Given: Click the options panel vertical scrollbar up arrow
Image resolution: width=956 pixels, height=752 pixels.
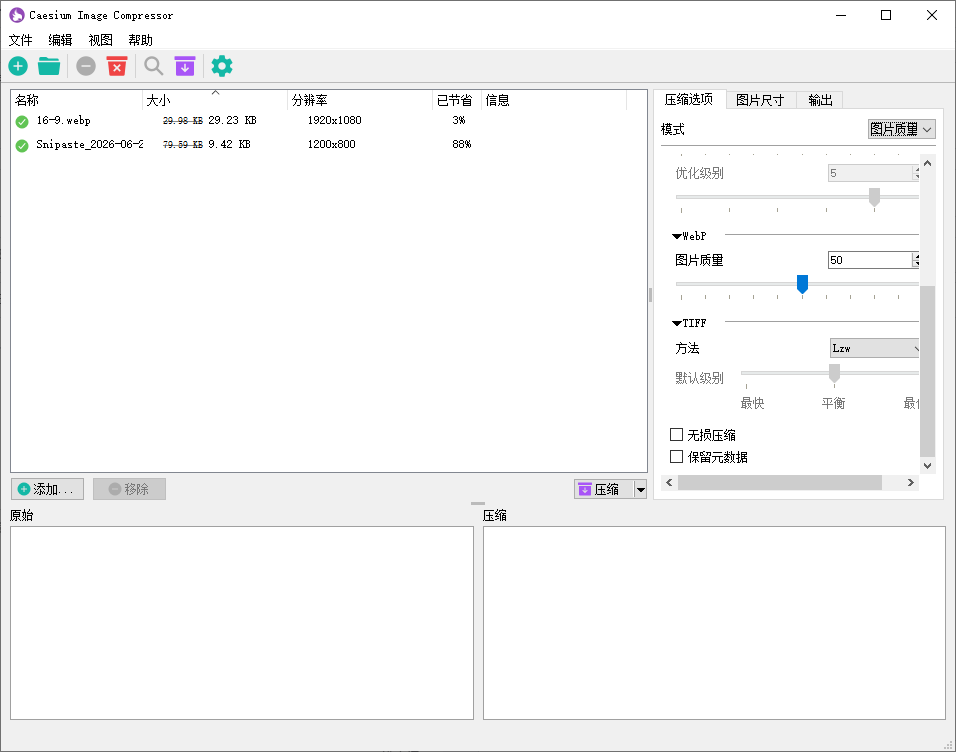Looking at the screenshot, I should [927, 163].
